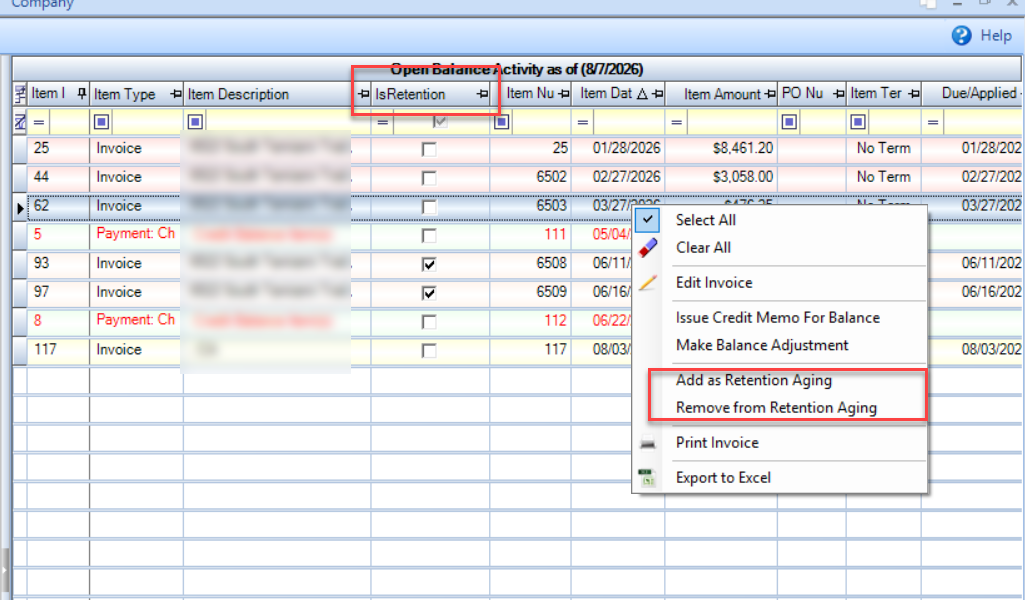The image size is (1025, 600).
Task: Sort by IsRetention column header
Action: [x=410, y=95]
